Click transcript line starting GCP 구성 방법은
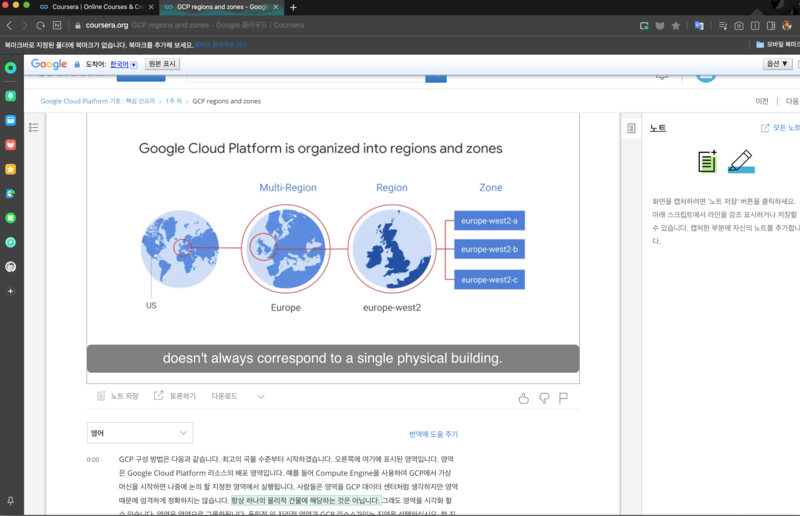The image size is (800, 516). point(286,459)
